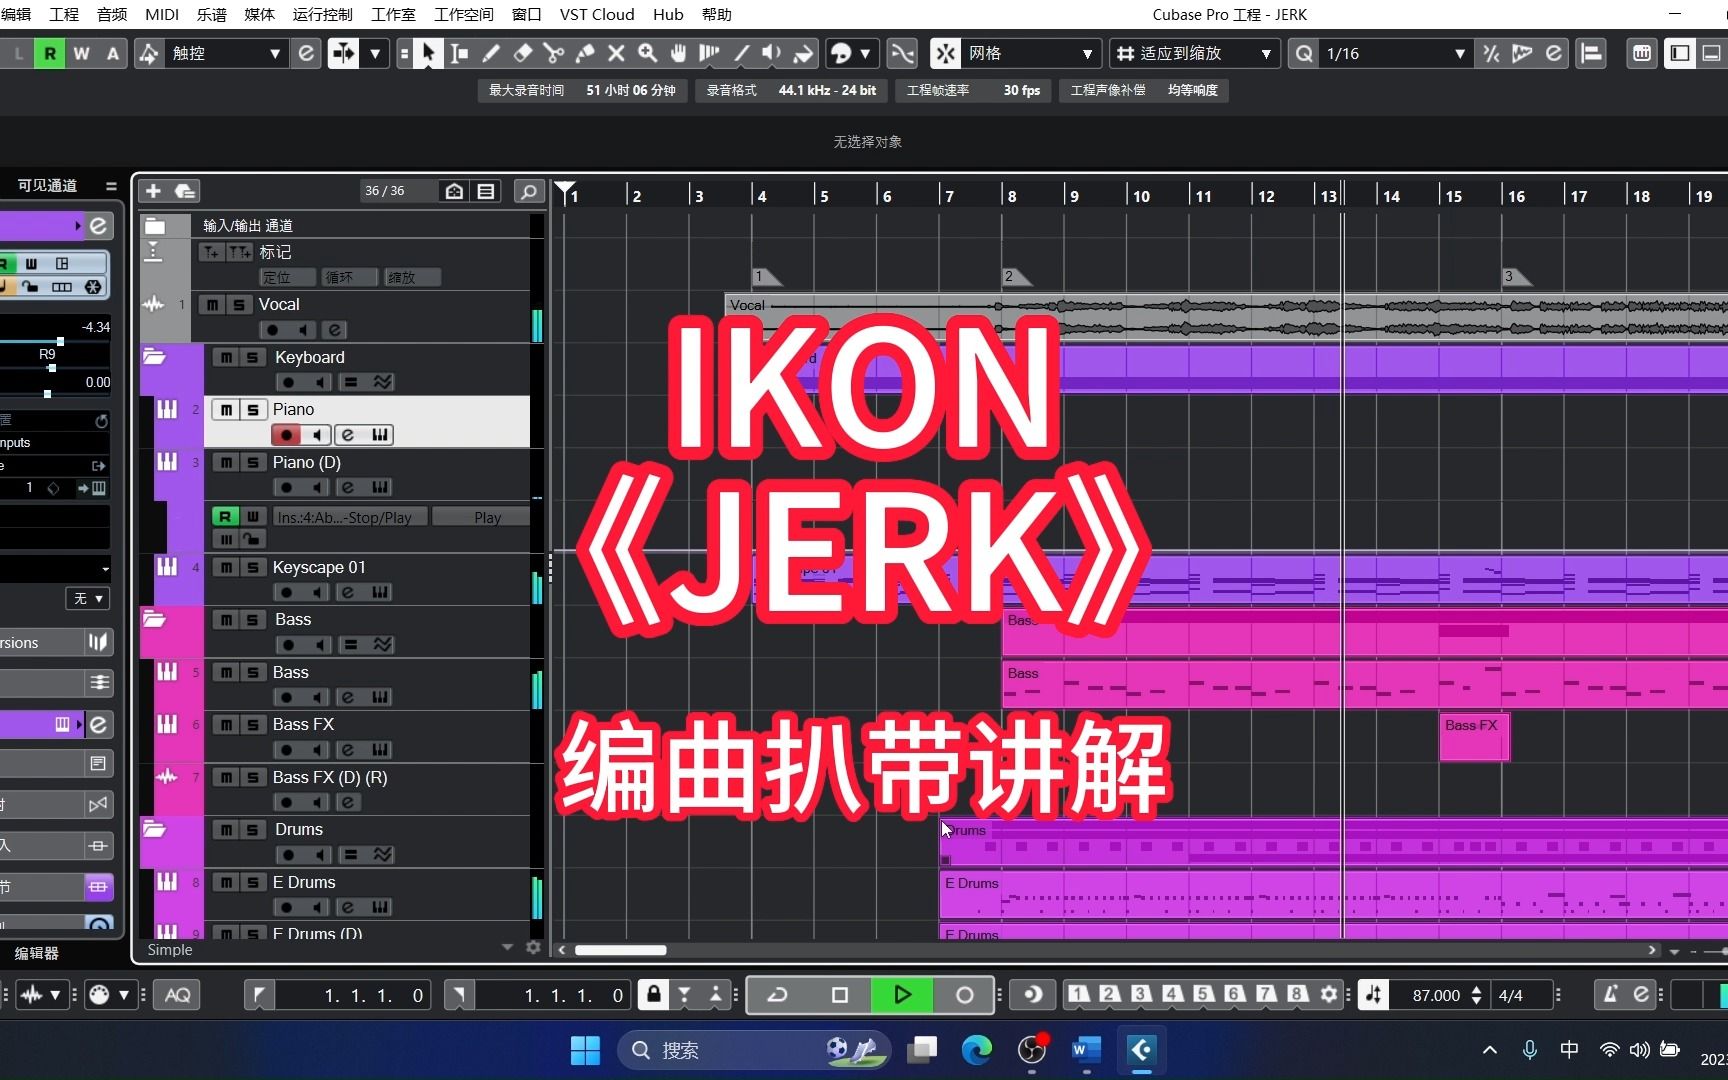This screenshot has width=1728, height=1080.
Task: Select the Mute X tool
Action: [x=616, y=53]
